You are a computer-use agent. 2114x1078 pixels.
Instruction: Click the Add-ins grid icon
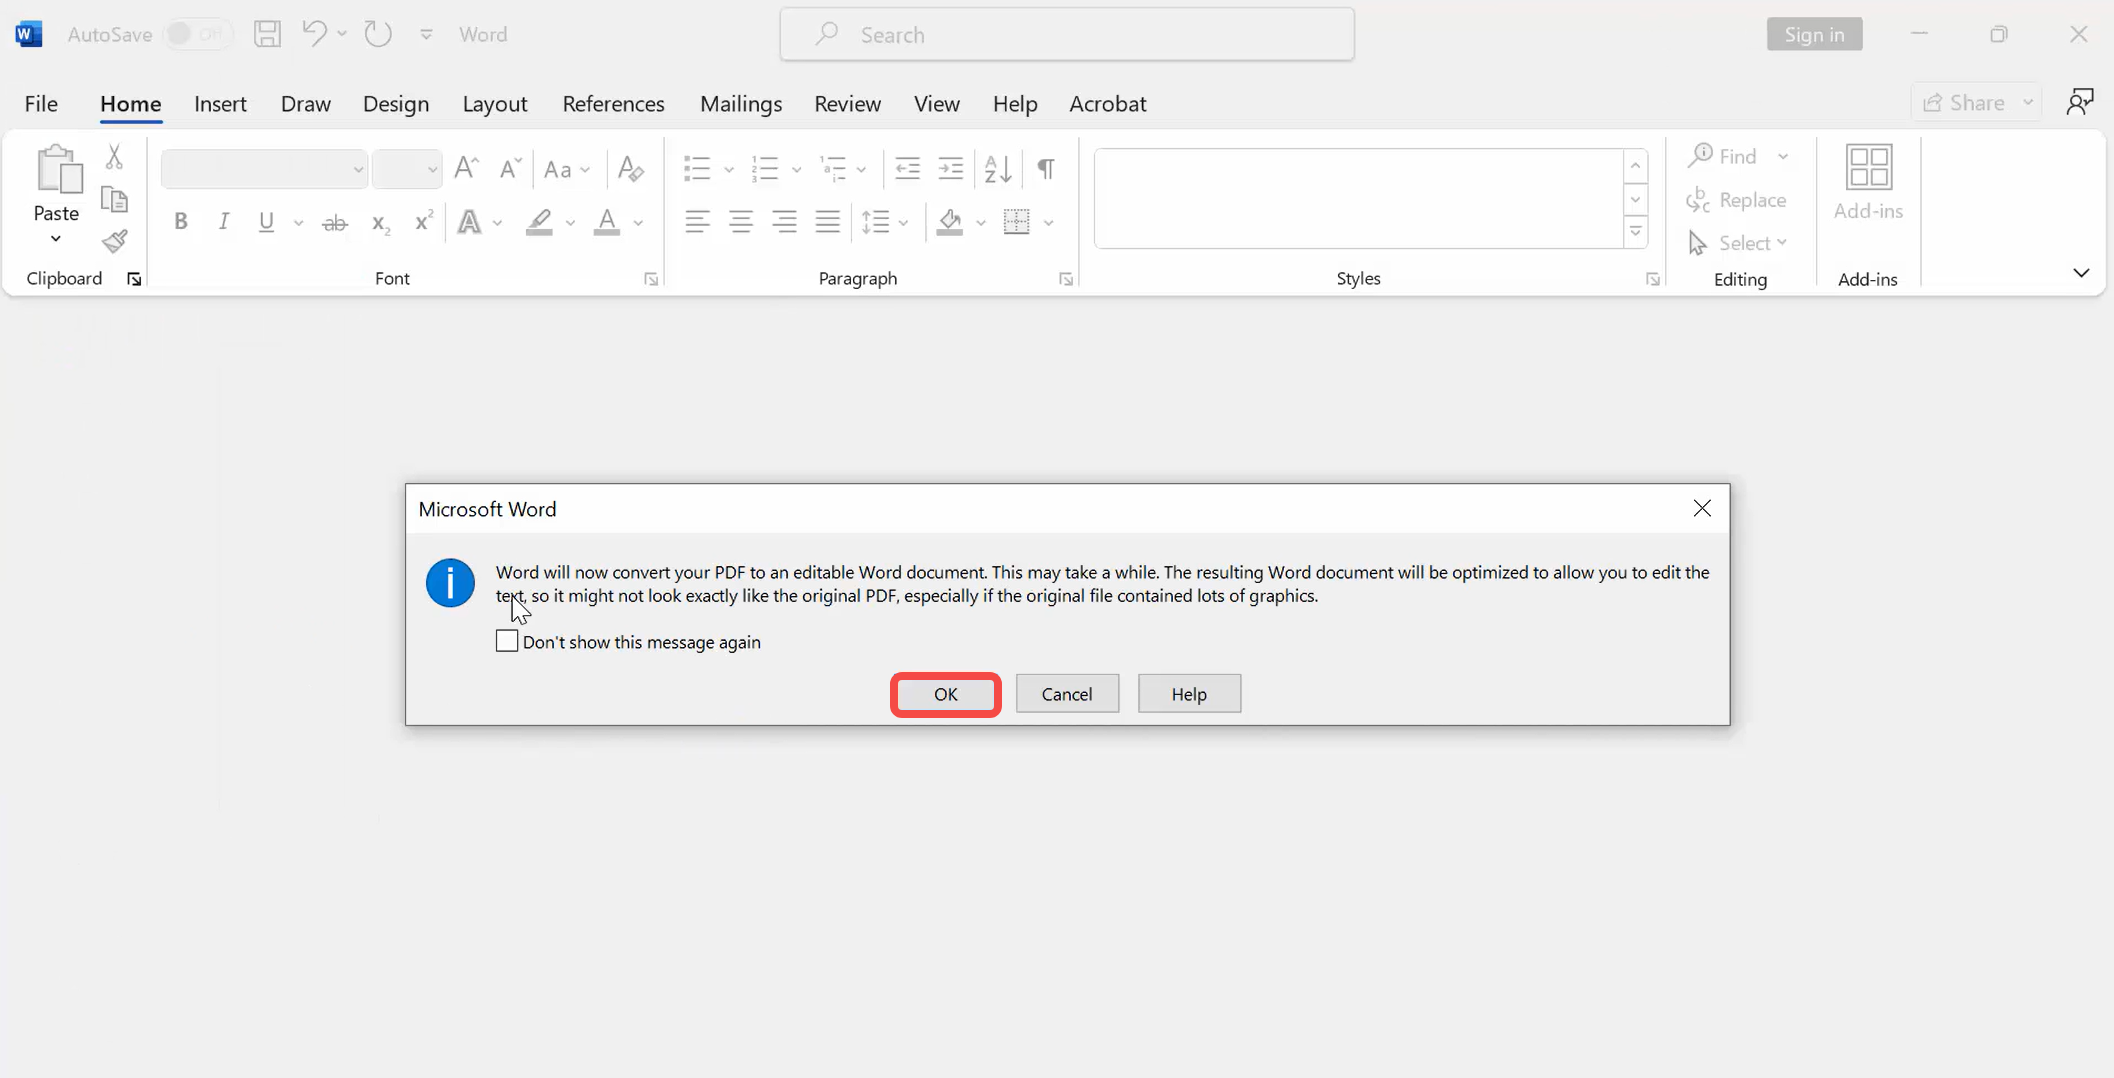click(x=1868, y=167)
